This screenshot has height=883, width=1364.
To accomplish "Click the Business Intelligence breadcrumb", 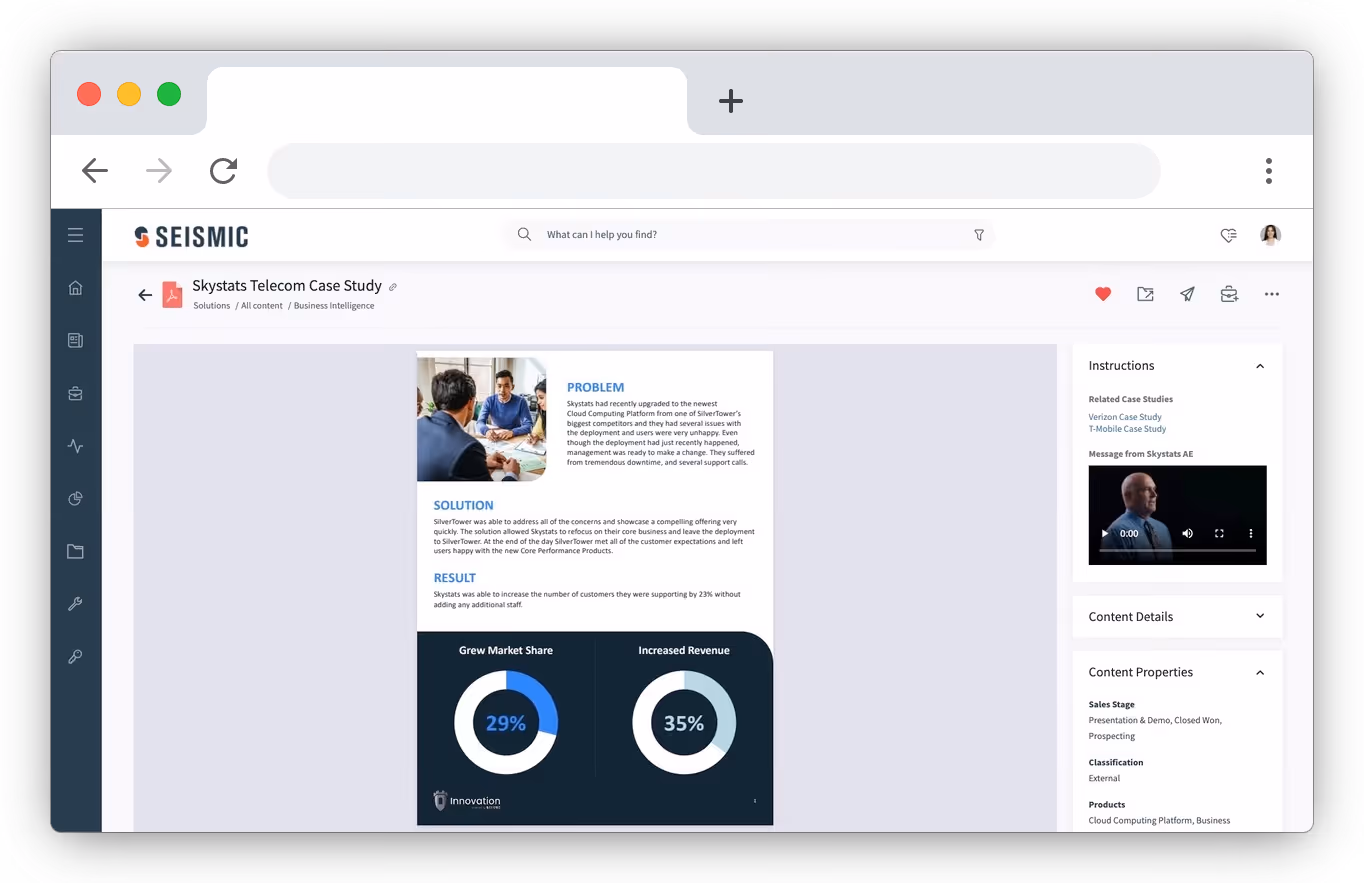I will [334, 306].
